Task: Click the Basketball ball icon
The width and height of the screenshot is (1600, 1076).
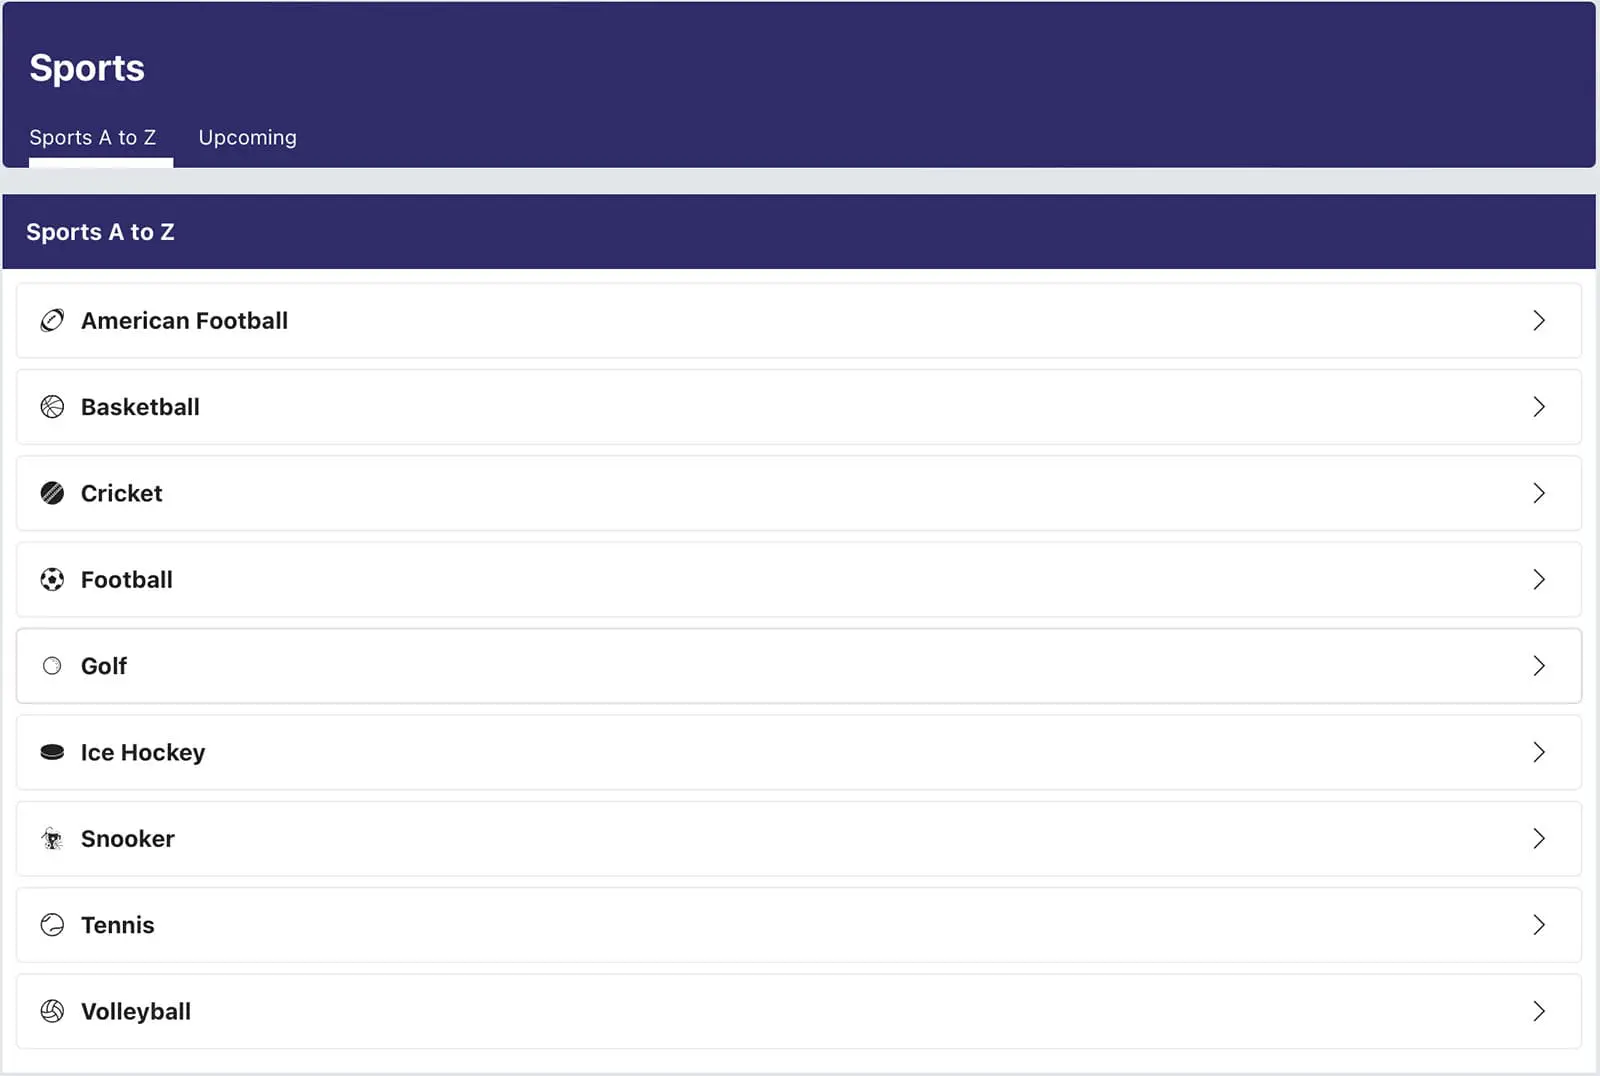Action: 52,407
